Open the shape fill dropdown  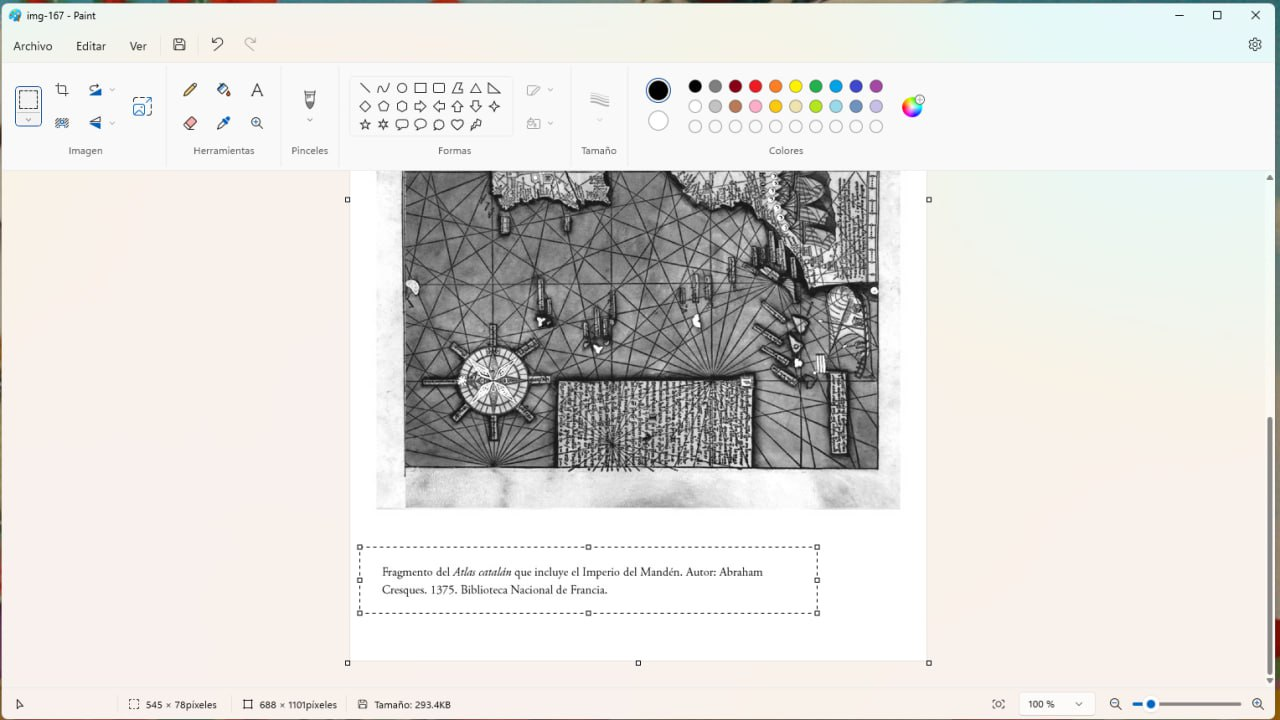click(x=539, y=123)
